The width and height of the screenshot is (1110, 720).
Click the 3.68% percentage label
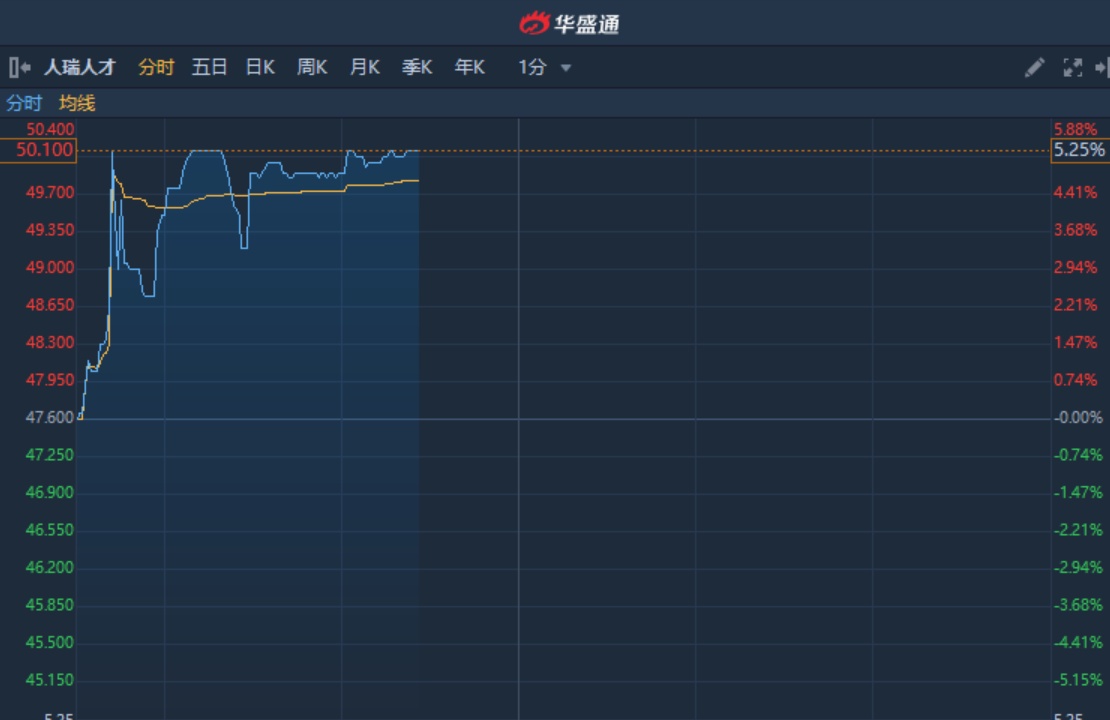1075,230
